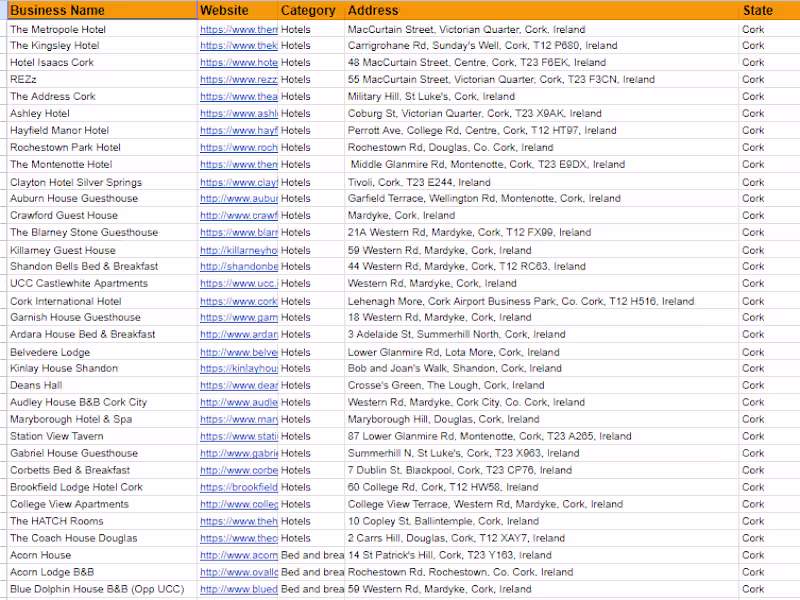Open Killarney Guest House website link

tap(239, 251)
